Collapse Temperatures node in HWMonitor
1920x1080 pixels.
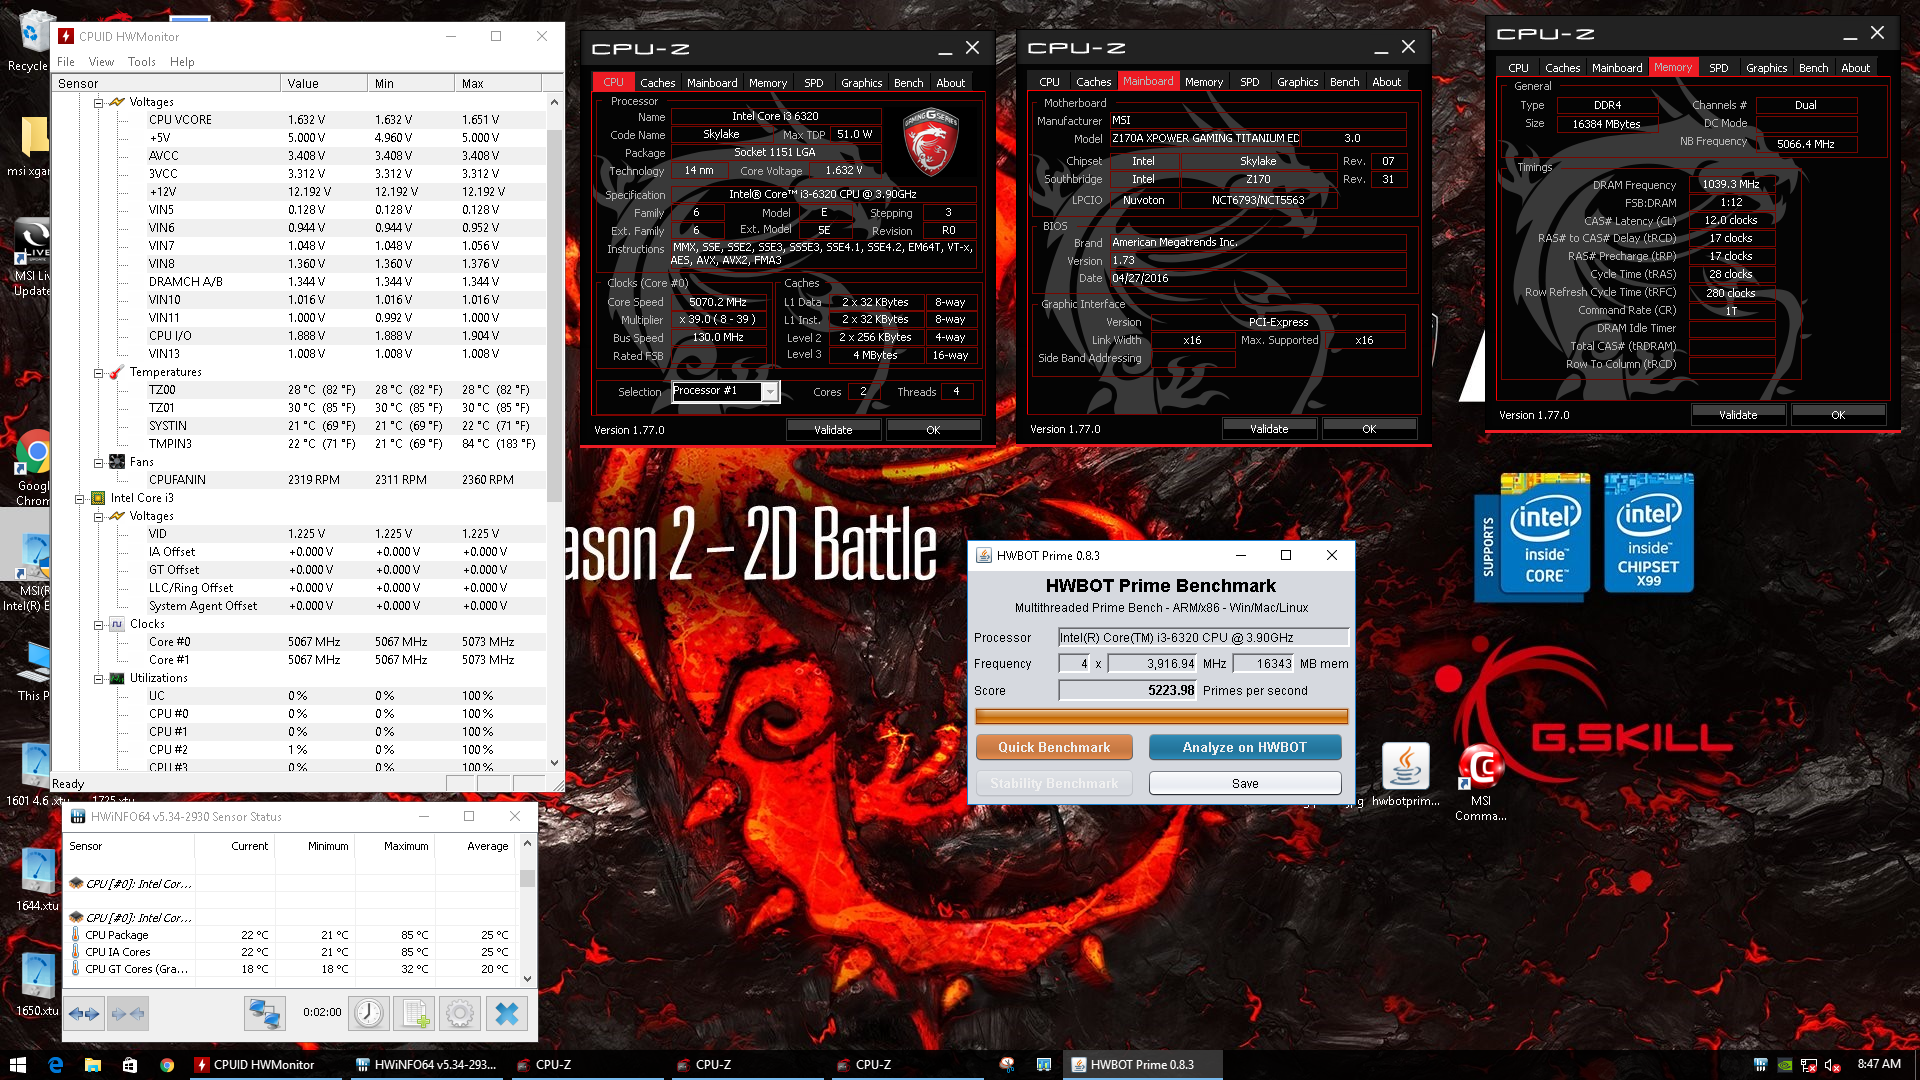[99, 373]
